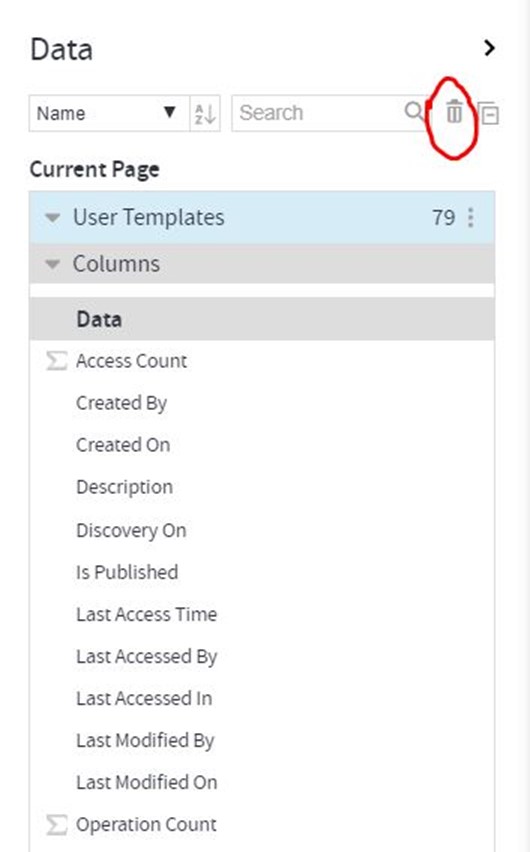Click sigma icon next to Operation Count
The image size is (530, 852).
[x=57, y=824]
